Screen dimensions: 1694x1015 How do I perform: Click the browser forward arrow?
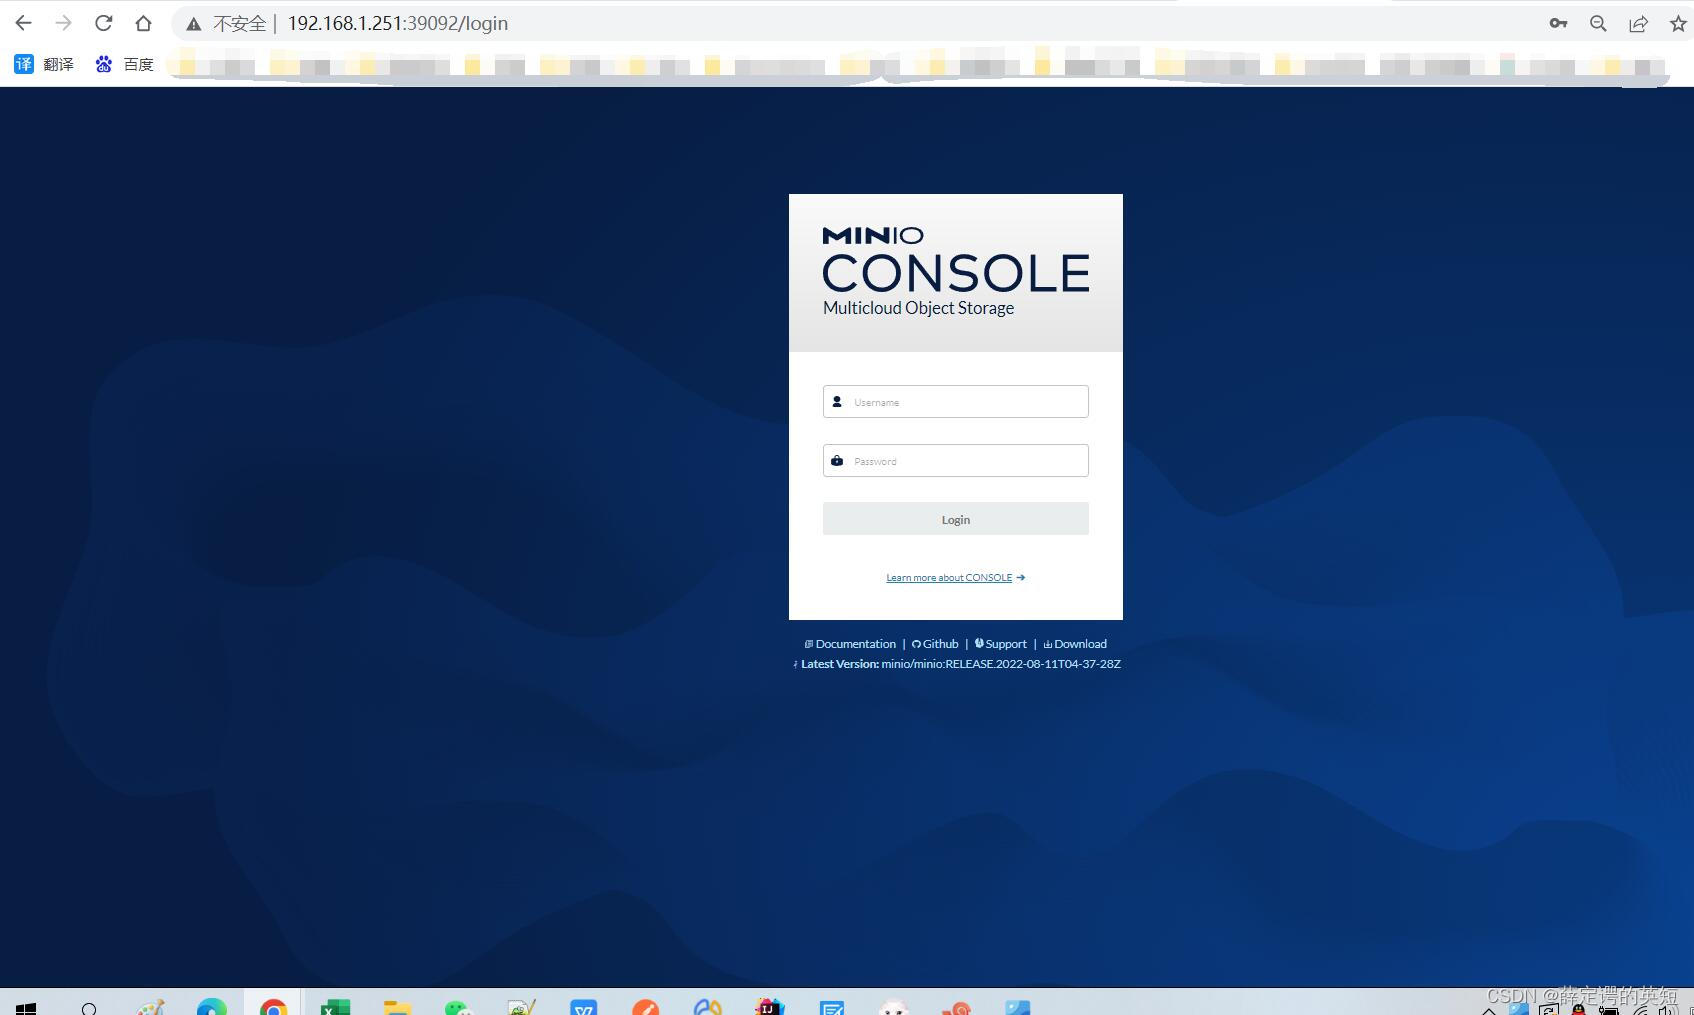63,23
